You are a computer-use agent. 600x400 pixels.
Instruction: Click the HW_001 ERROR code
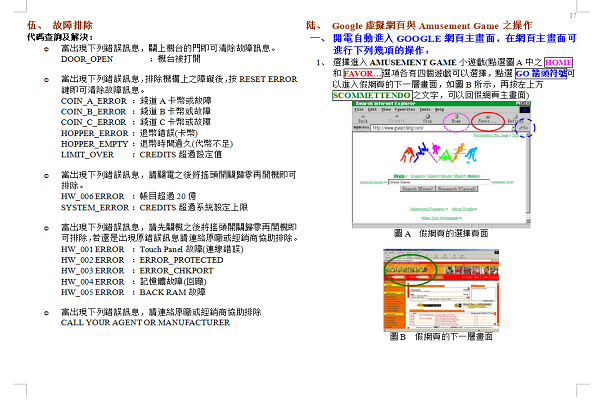[93, 249]
